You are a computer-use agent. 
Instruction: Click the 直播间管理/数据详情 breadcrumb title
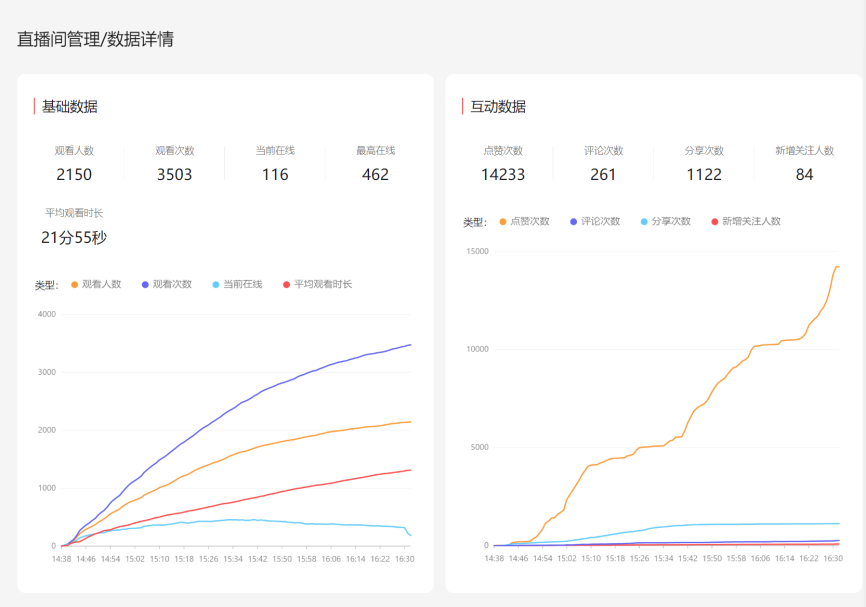point(96,39)
